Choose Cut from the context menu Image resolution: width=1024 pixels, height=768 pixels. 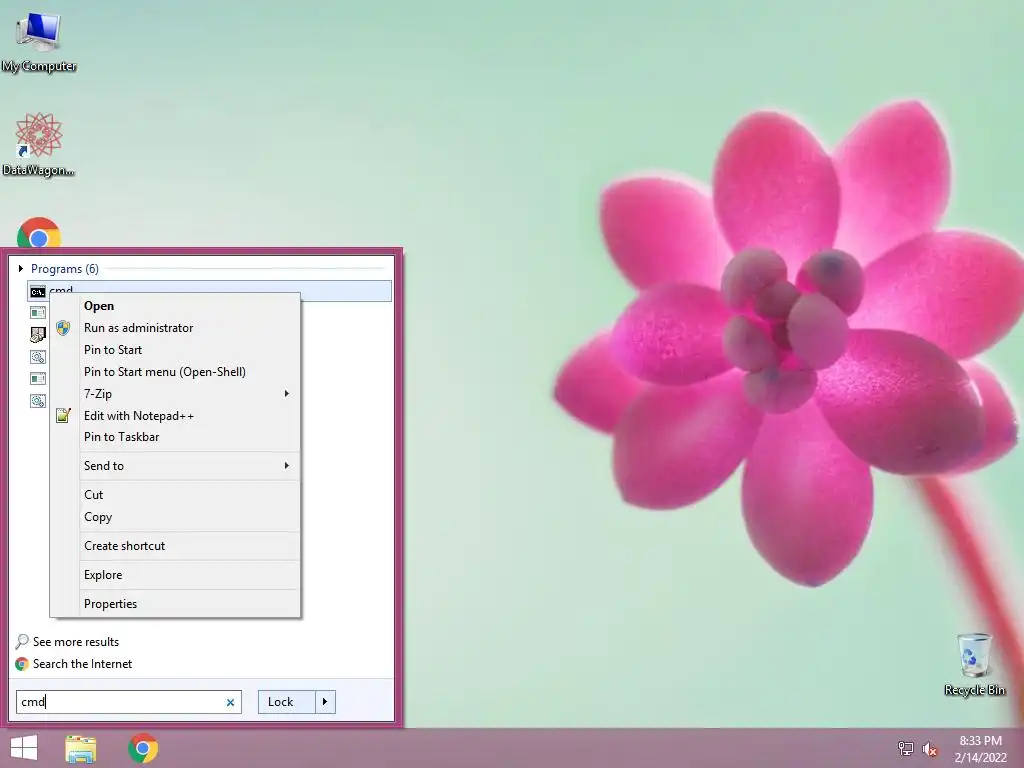175,494
